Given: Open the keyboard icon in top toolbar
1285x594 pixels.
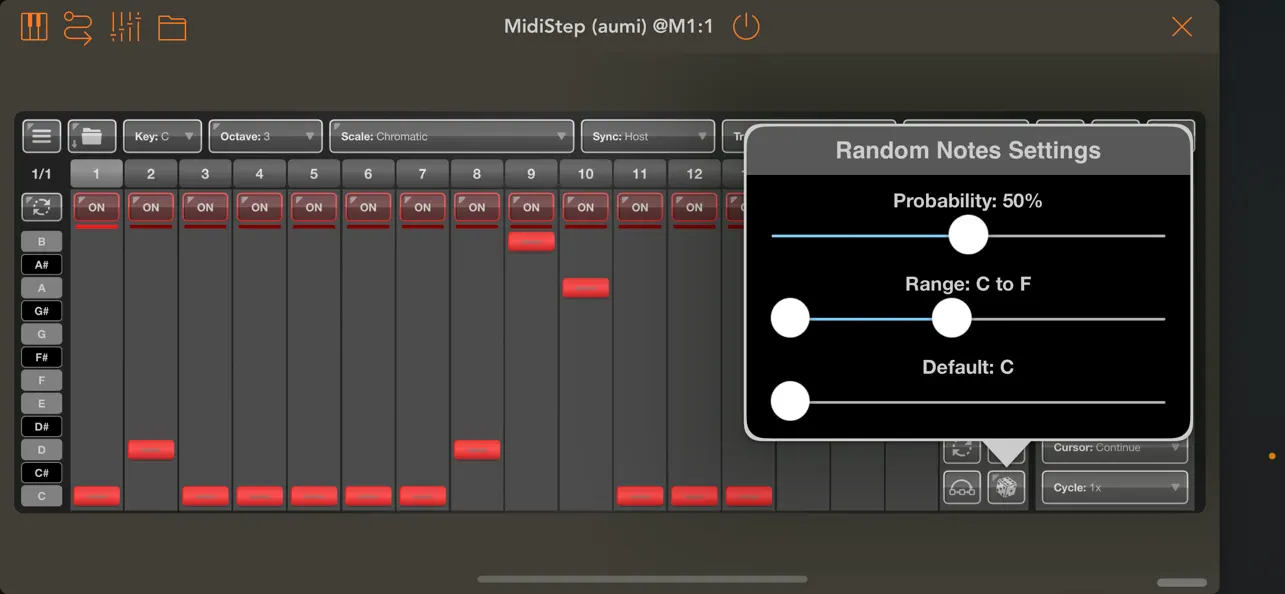Looking at the screenshot, I should click(34, 27).
